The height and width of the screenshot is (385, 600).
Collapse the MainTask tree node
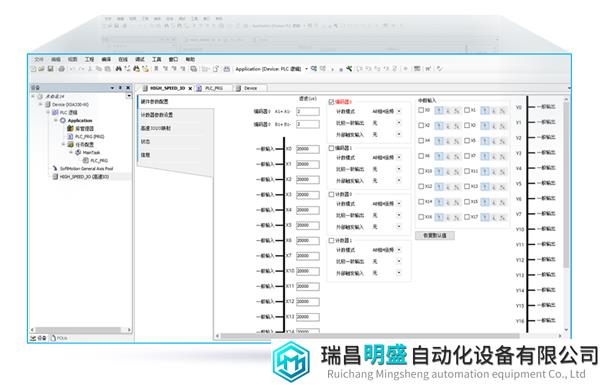click(71, 152)
